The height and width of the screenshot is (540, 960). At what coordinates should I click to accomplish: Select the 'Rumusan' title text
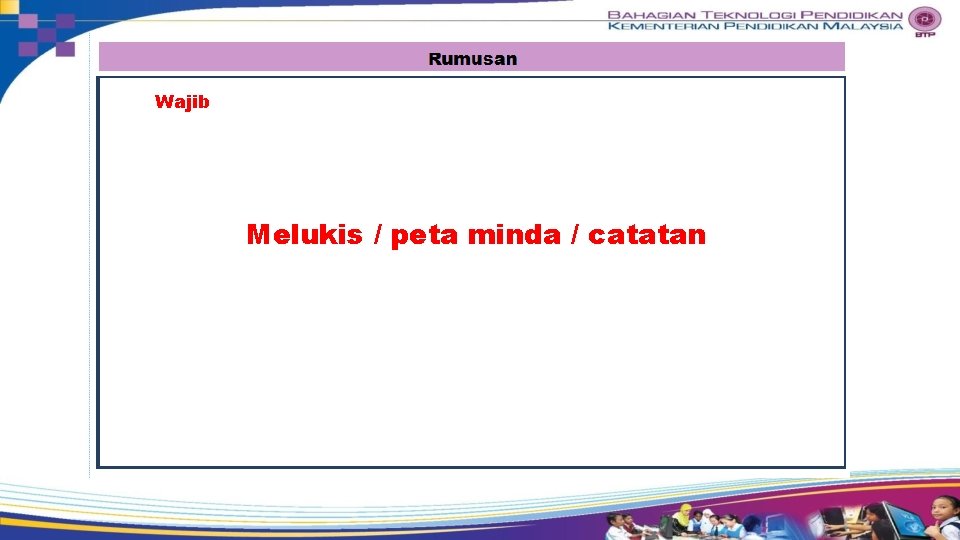point(472,59)
